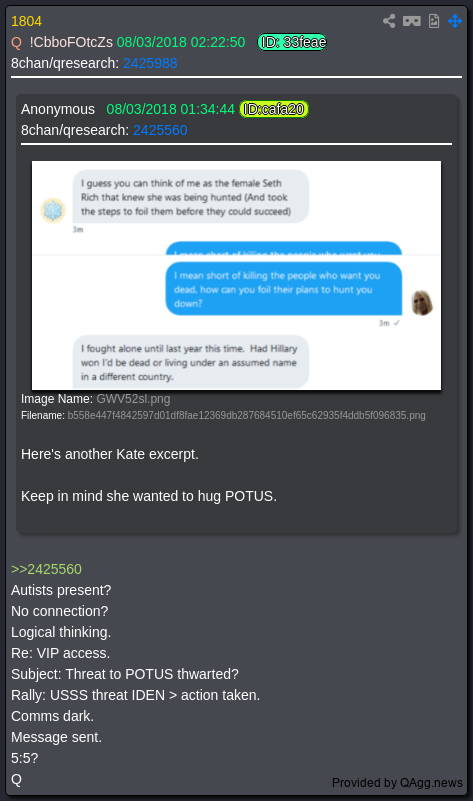Click the Anonymous poster name
This screenshot has height=801, width=473.
click(58, 109)
